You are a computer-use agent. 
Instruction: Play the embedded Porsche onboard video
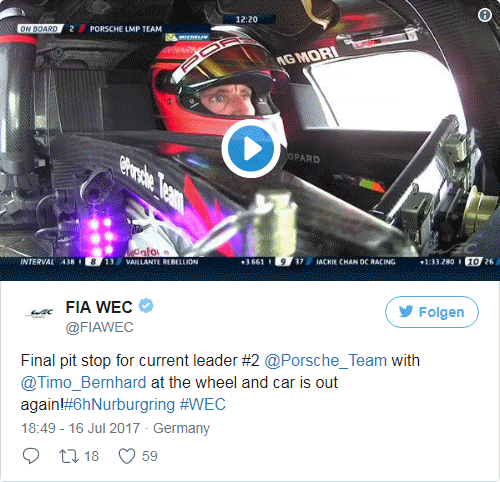[x=250, y=148]
